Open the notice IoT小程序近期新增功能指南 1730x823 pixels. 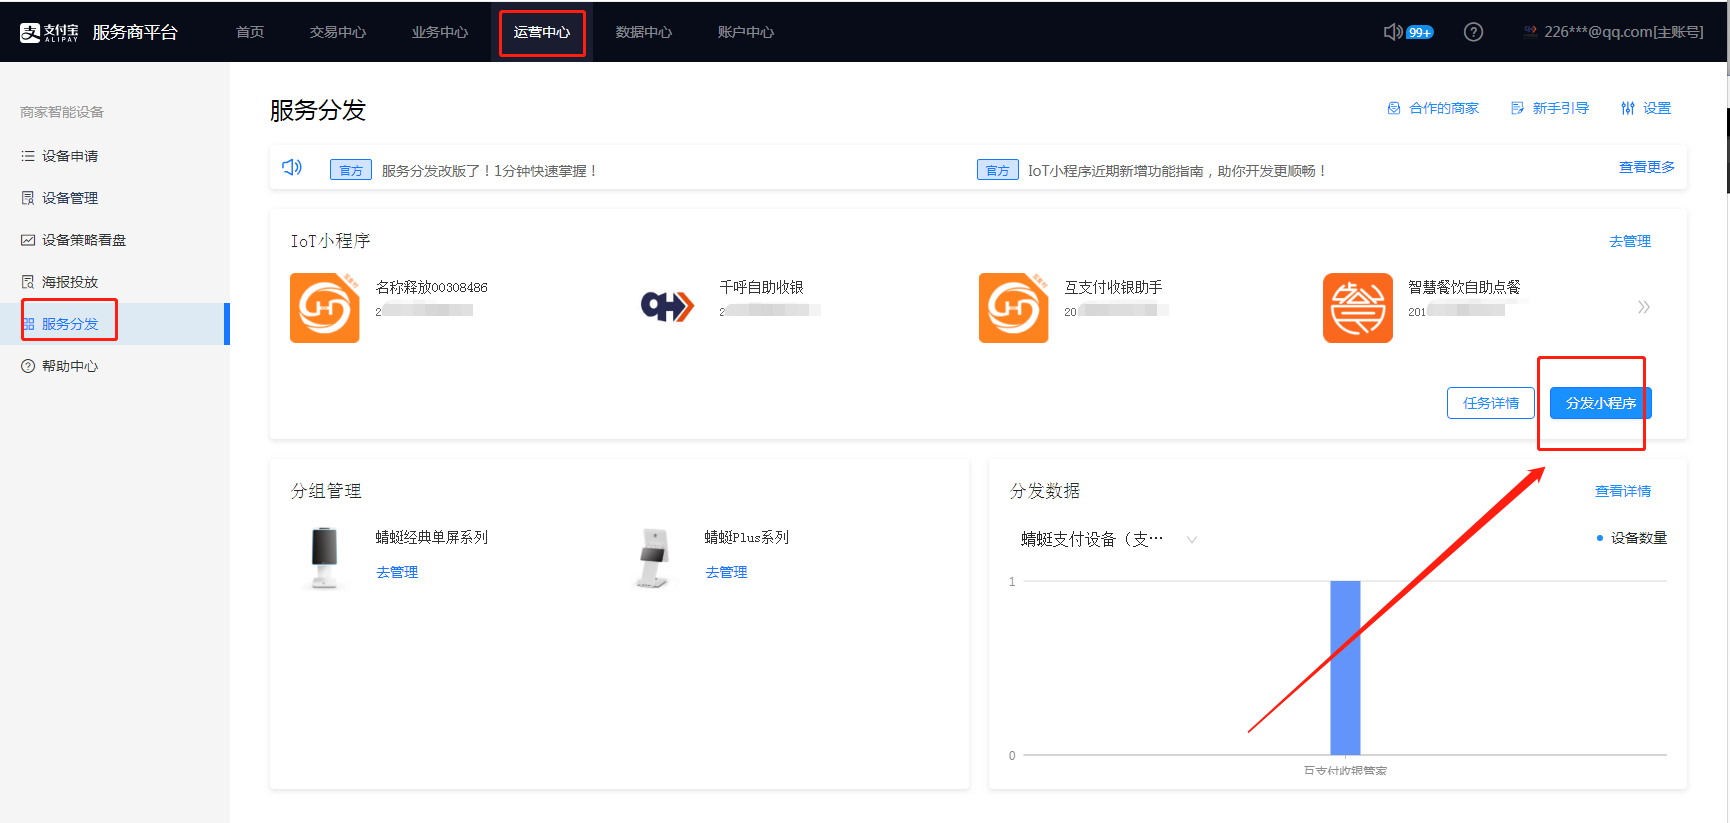[1178, 171]
